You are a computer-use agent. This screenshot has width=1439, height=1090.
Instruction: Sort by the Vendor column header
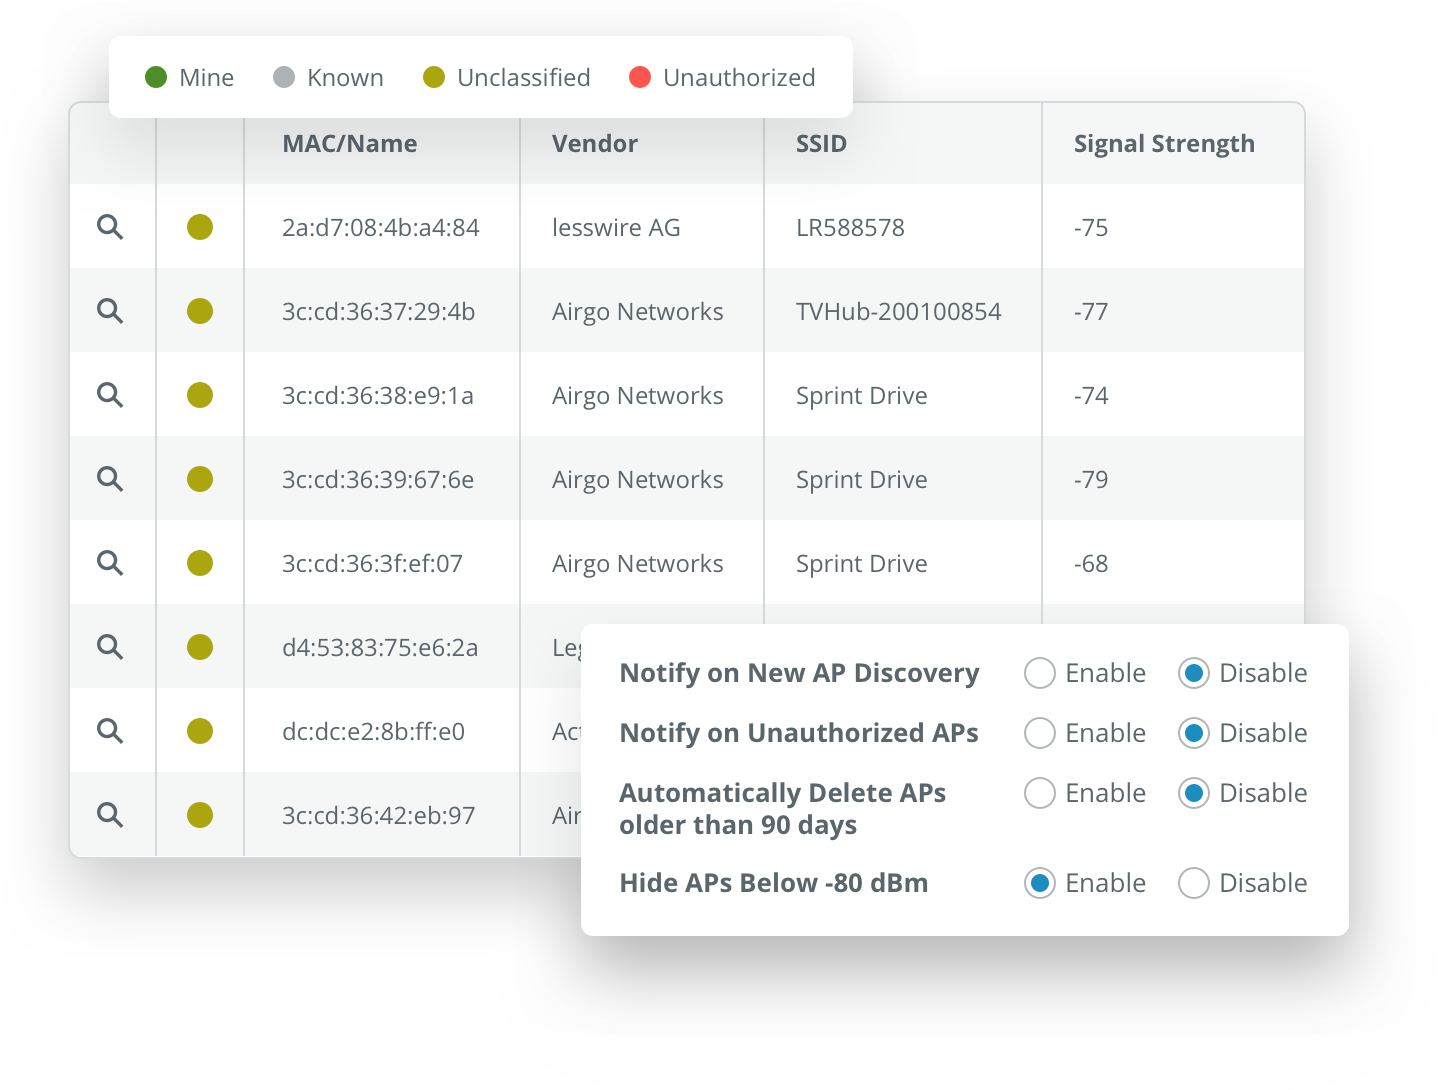[x=594, y=144]
